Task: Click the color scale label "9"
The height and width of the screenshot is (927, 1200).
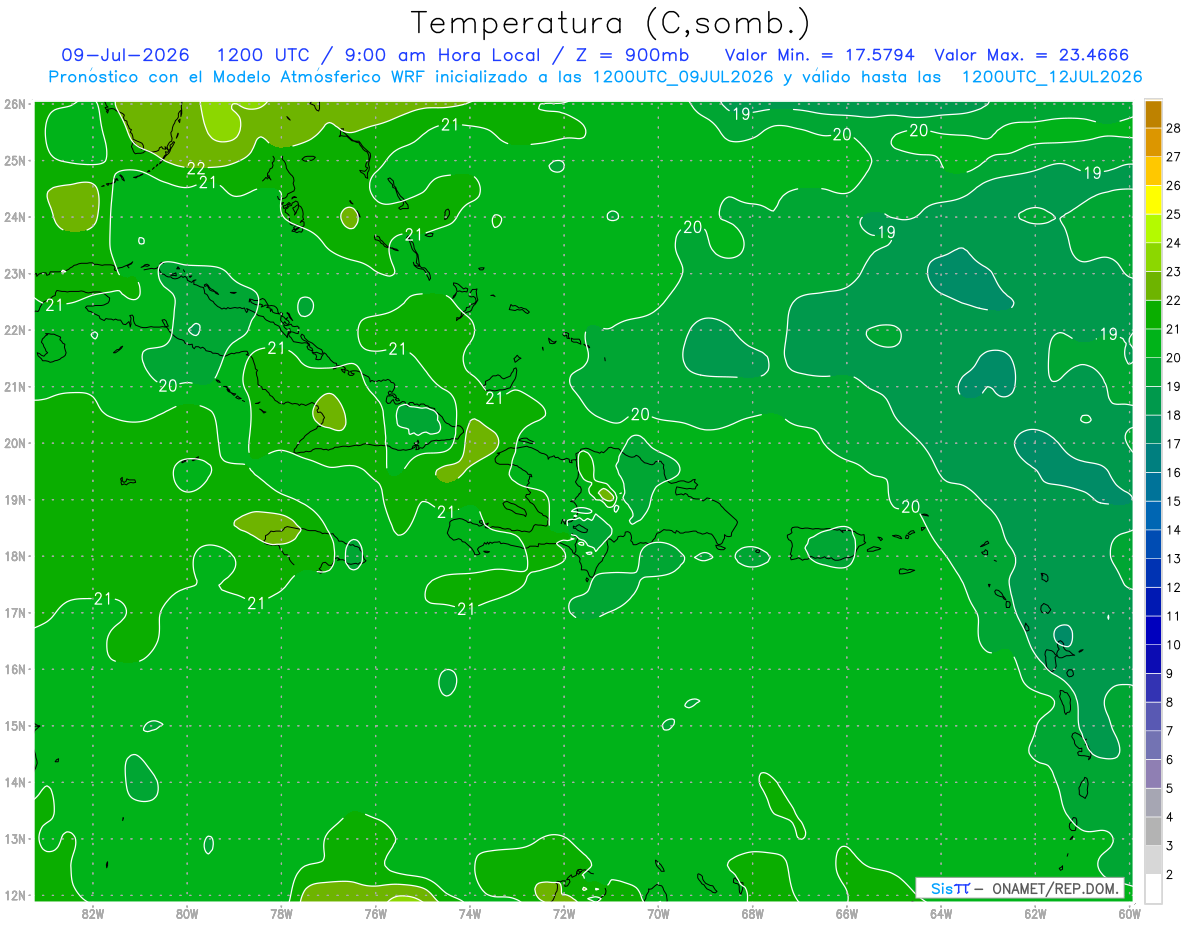Action: (x=1170, y=673)
